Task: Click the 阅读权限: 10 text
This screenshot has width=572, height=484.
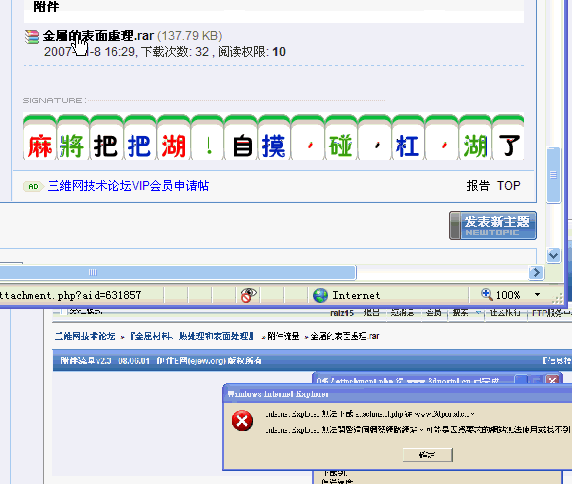Action: point(252,52)
